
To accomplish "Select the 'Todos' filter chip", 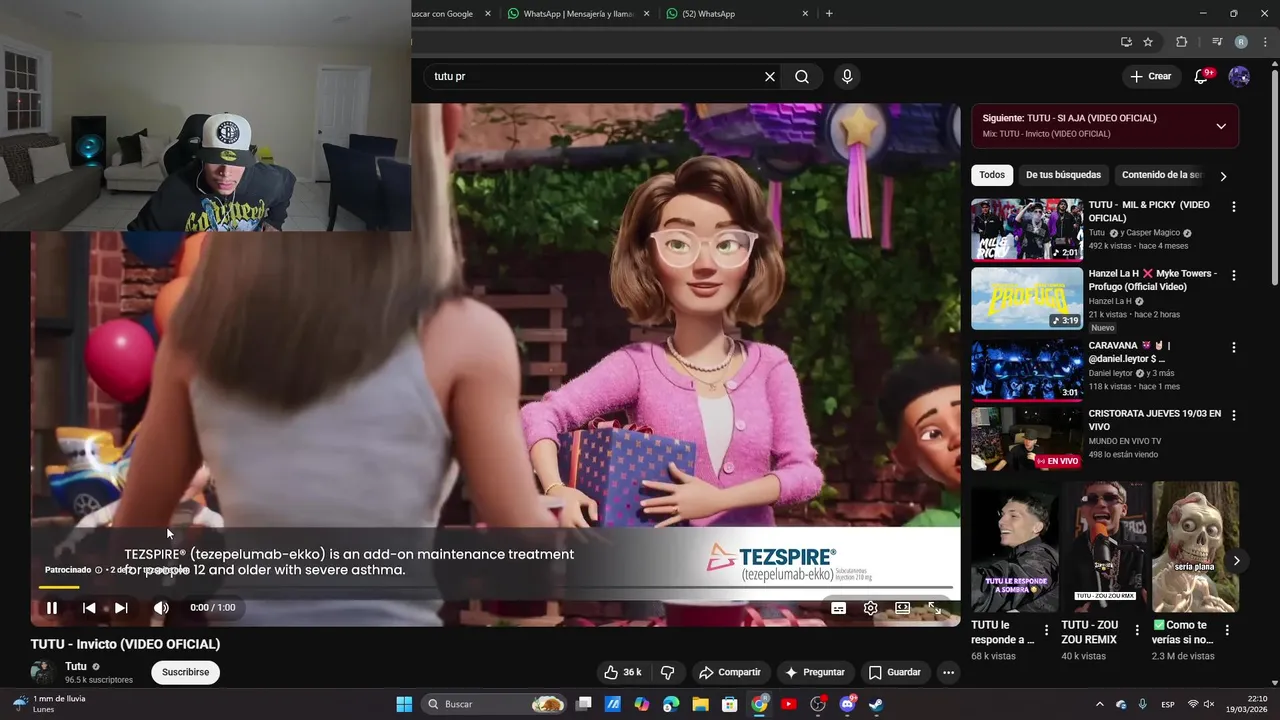I will pos(992,175).
